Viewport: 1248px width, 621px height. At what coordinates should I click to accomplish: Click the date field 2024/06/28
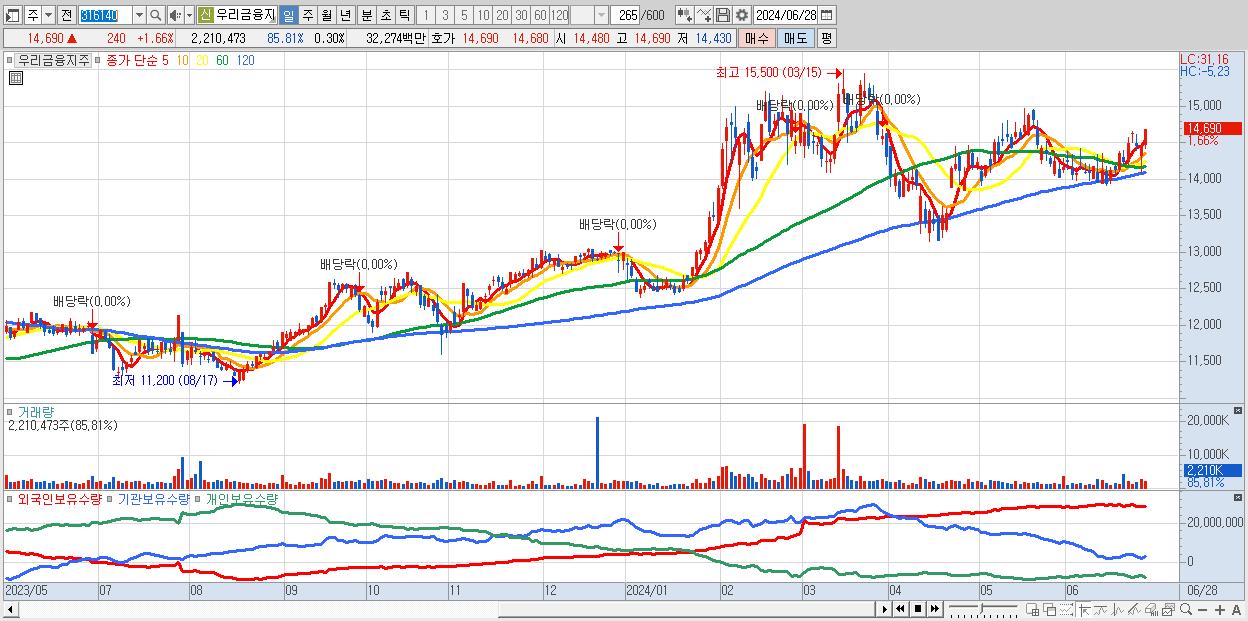(786, 15)
